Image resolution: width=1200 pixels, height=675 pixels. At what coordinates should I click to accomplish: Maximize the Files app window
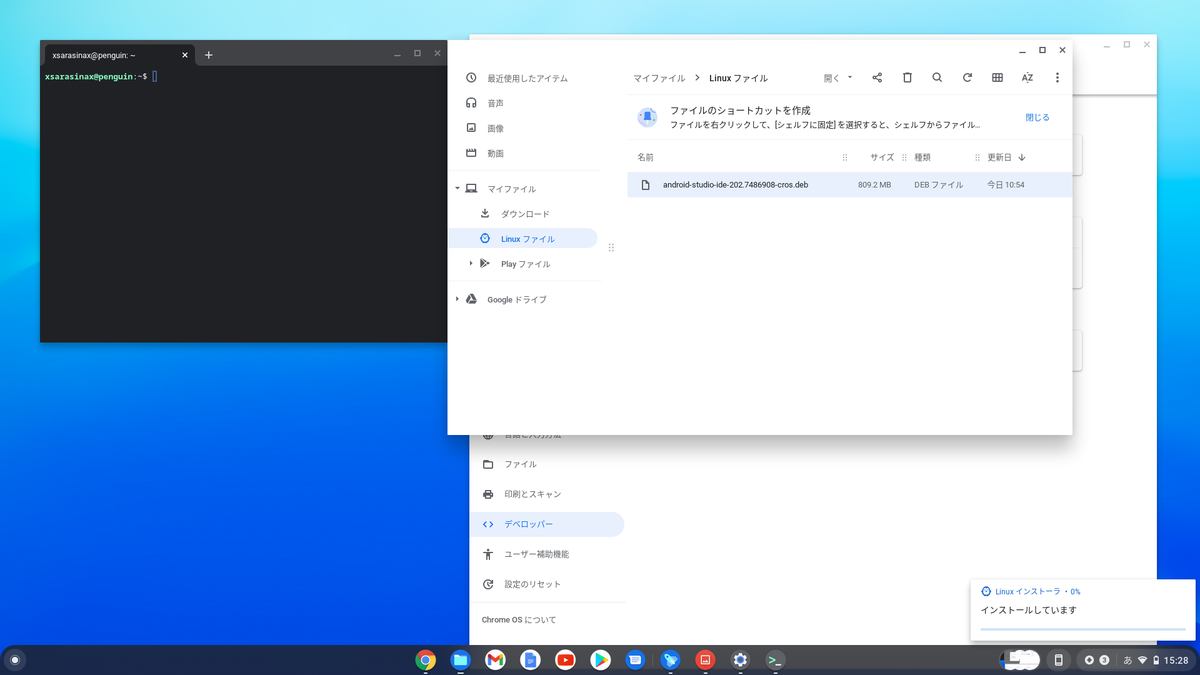(x=1042, y=49)
